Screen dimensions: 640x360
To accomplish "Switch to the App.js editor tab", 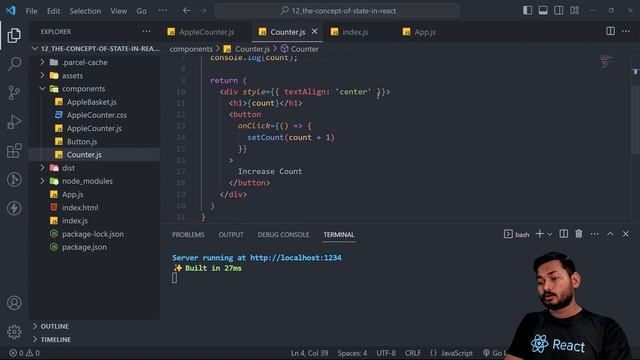I will click(425, 32).
